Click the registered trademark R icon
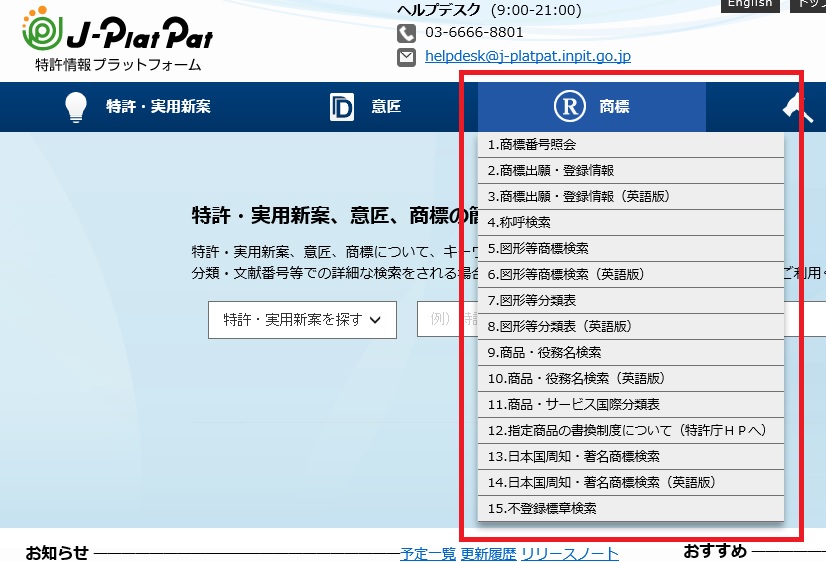The image size is (826, 562). pyautogui.click(x=570, y=106)
